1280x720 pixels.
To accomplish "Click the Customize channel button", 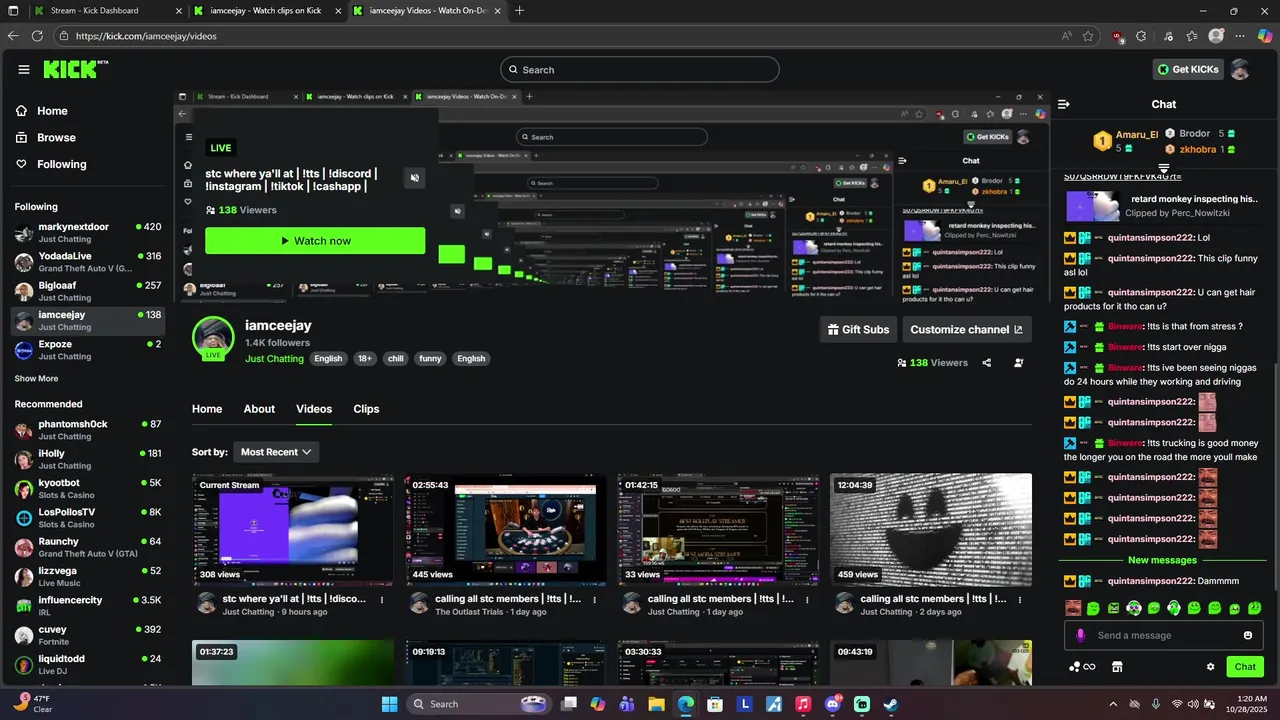I will click(x=967, y=329).
